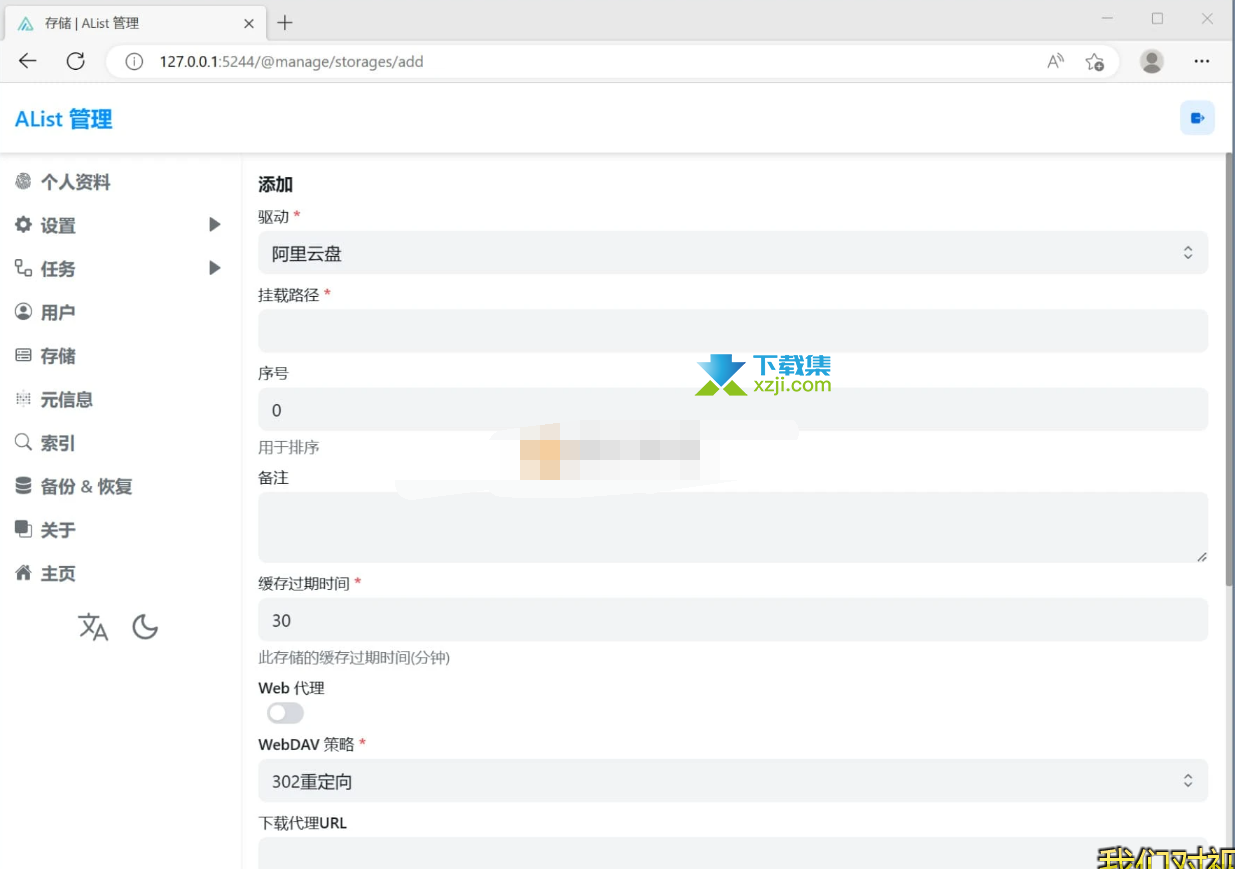Click the 主页 home icon

[23, 573]
